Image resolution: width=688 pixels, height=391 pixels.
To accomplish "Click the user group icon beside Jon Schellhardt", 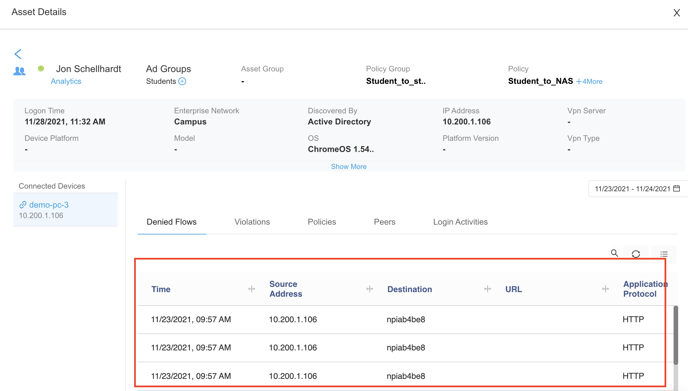I will click(x=19, y=71).
